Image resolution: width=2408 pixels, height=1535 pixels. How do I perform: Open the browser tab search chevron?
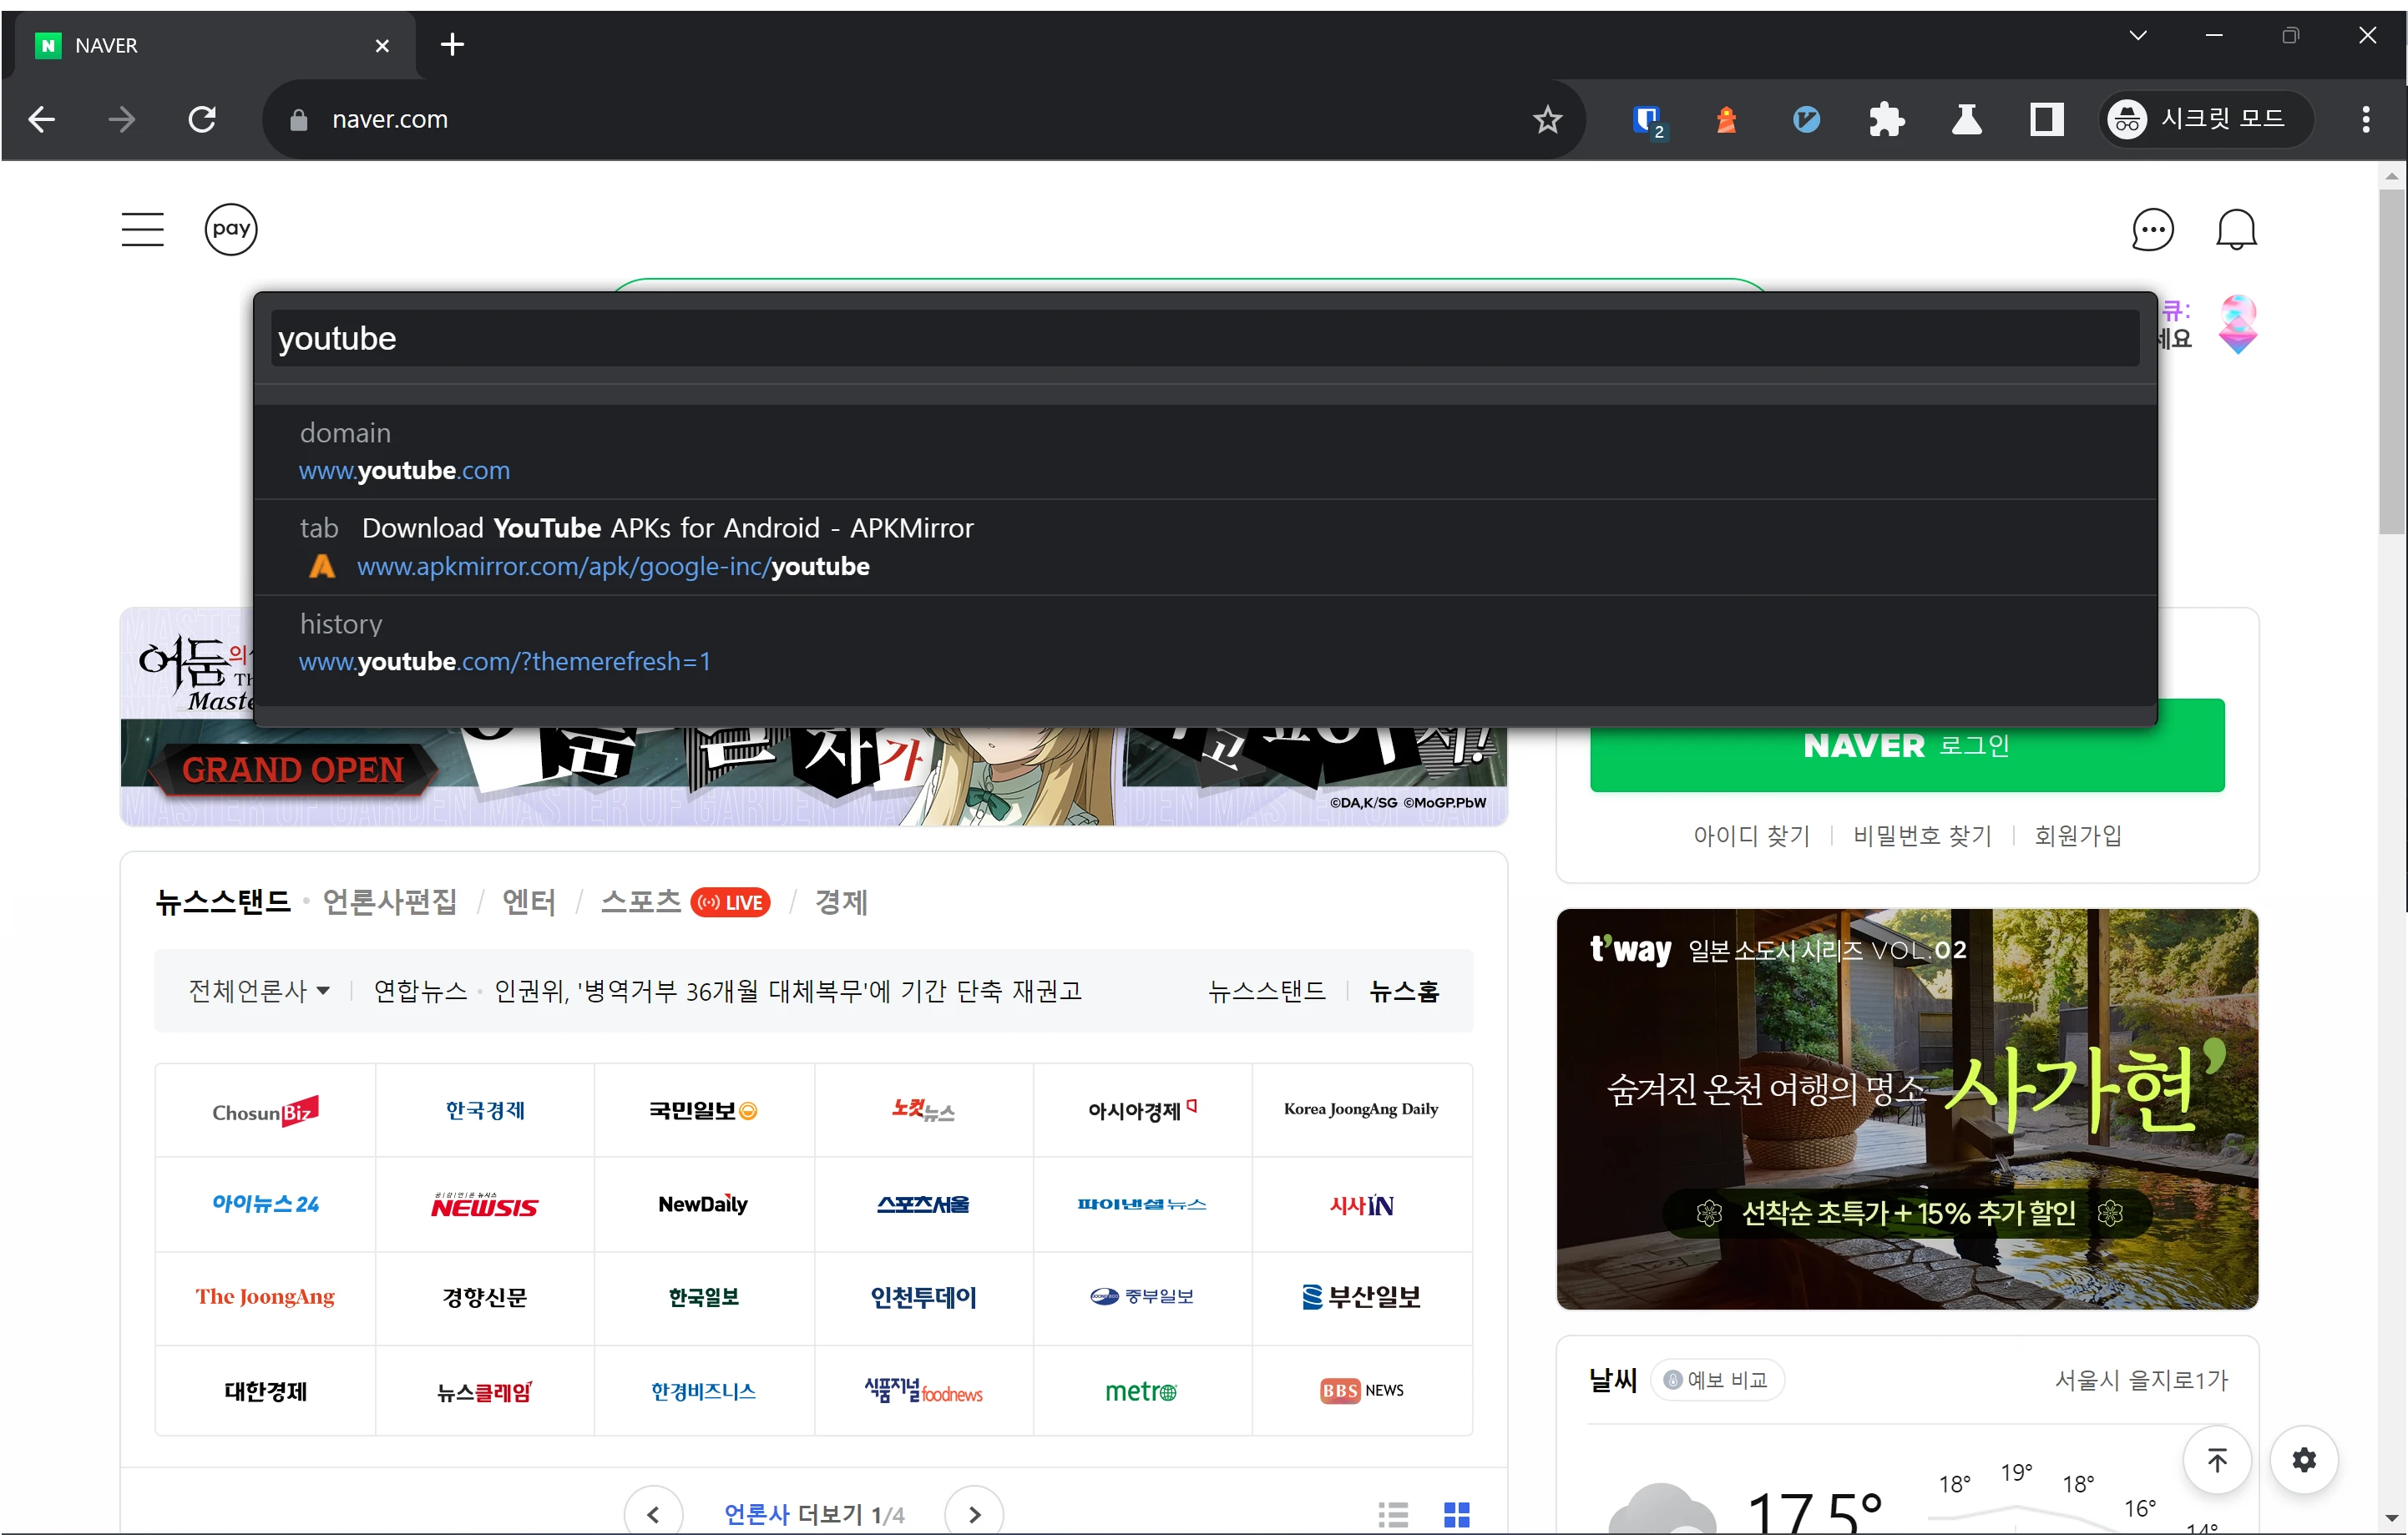(x=2139, y=35)
